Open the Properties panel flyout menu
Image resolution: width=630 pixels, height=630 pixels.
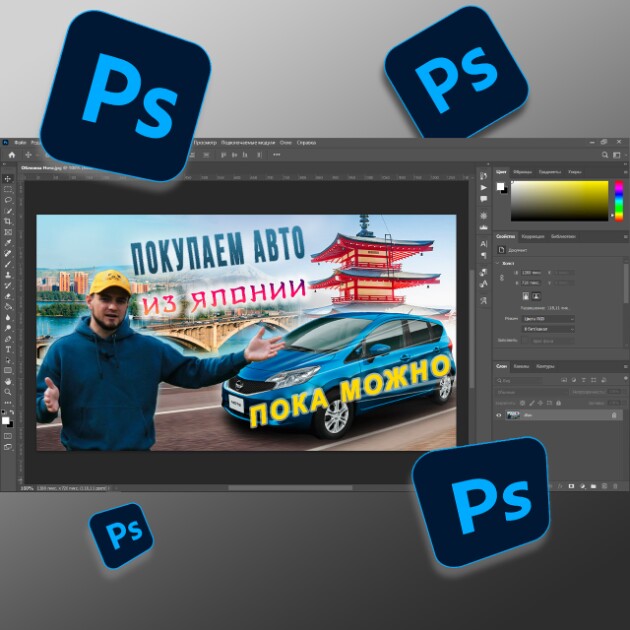pos(626,237)
